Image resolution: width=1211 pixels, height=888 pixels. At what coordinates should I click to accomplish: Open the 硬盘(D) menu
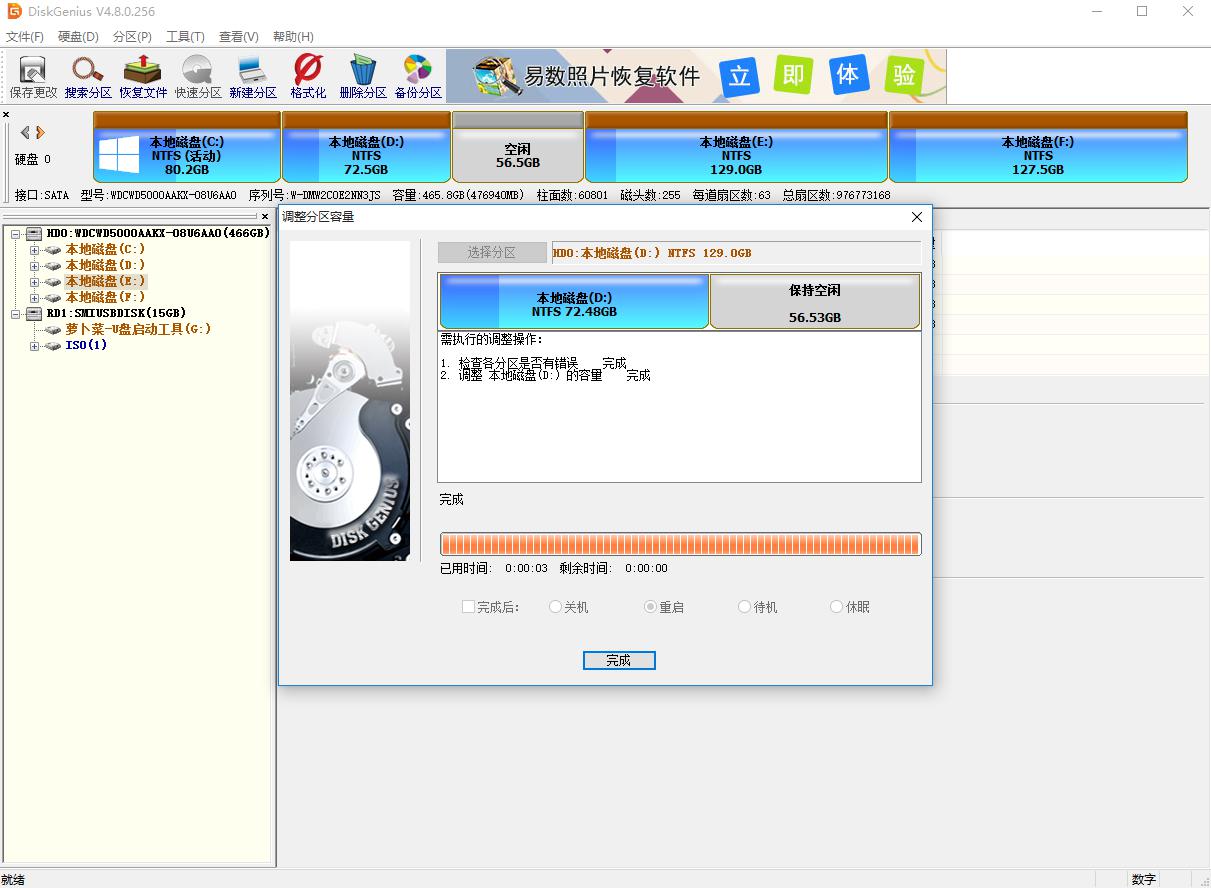click(x=78, y=37)
